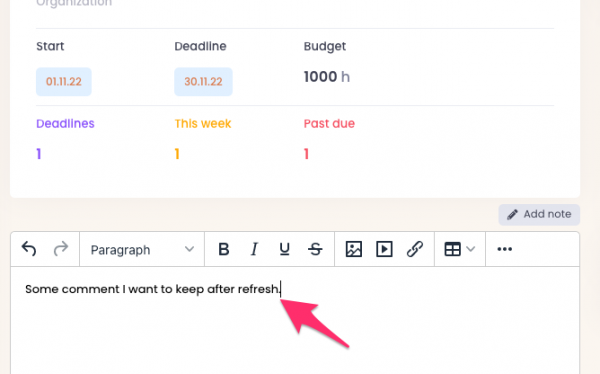Screen dimensions: 600x374
Task: Click the redo arrow icon
Action: 60,249
